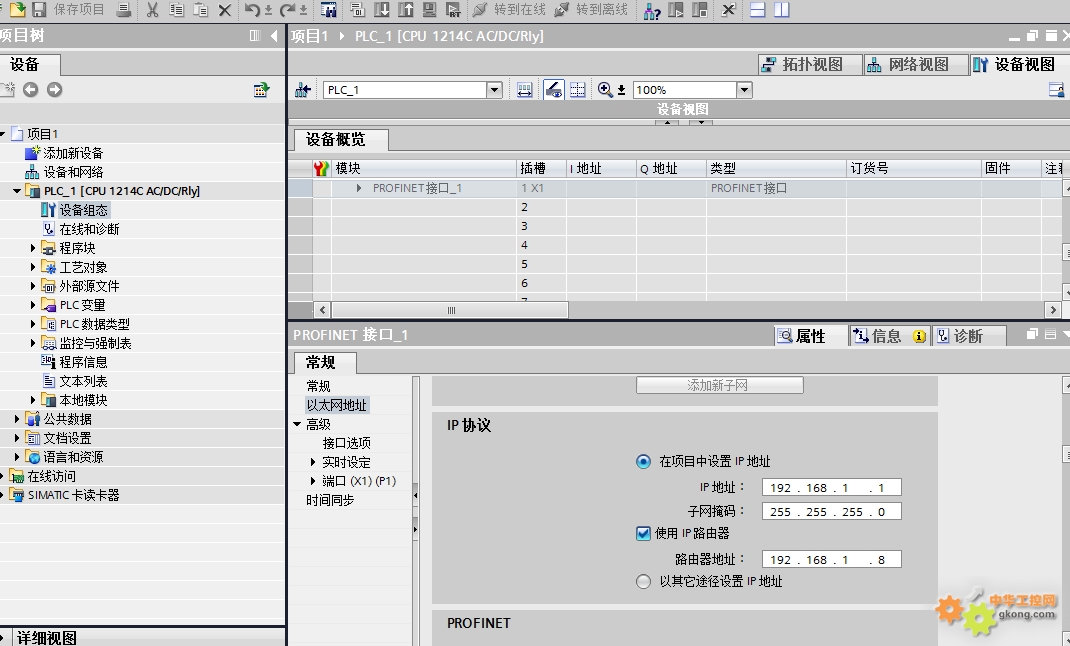This screenshot has width=1070, height=646.
Task: Select 时间同步 in the properties navigation
Action: (330, 500)
